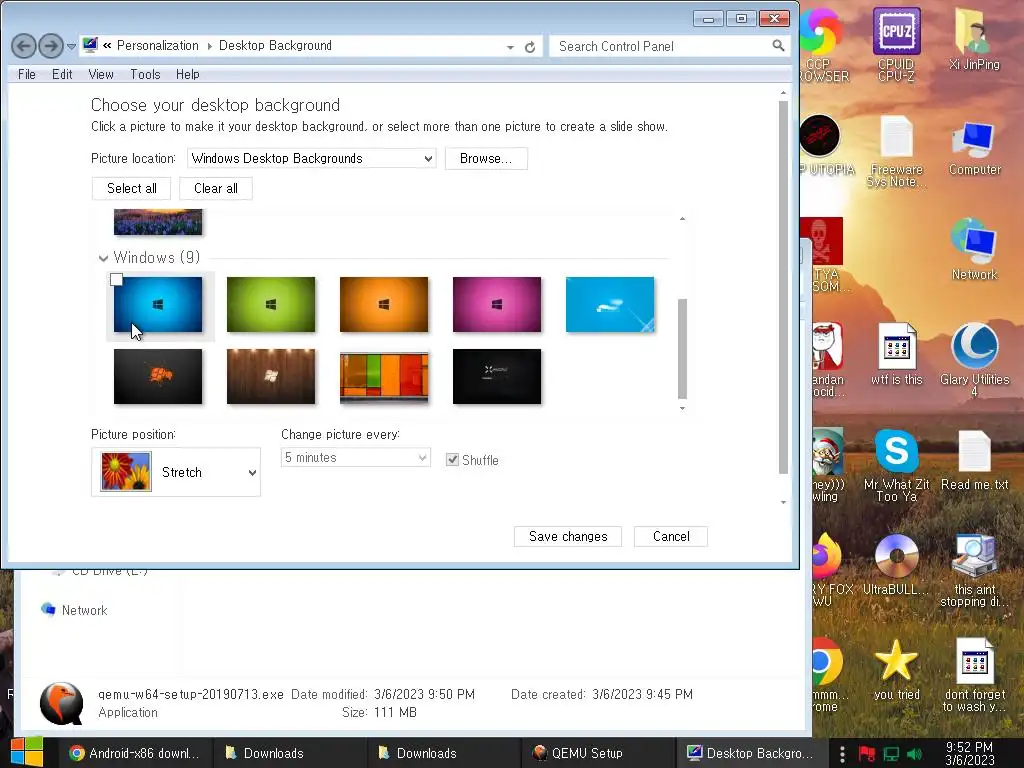Open Network desktop icon

[974, 249]
